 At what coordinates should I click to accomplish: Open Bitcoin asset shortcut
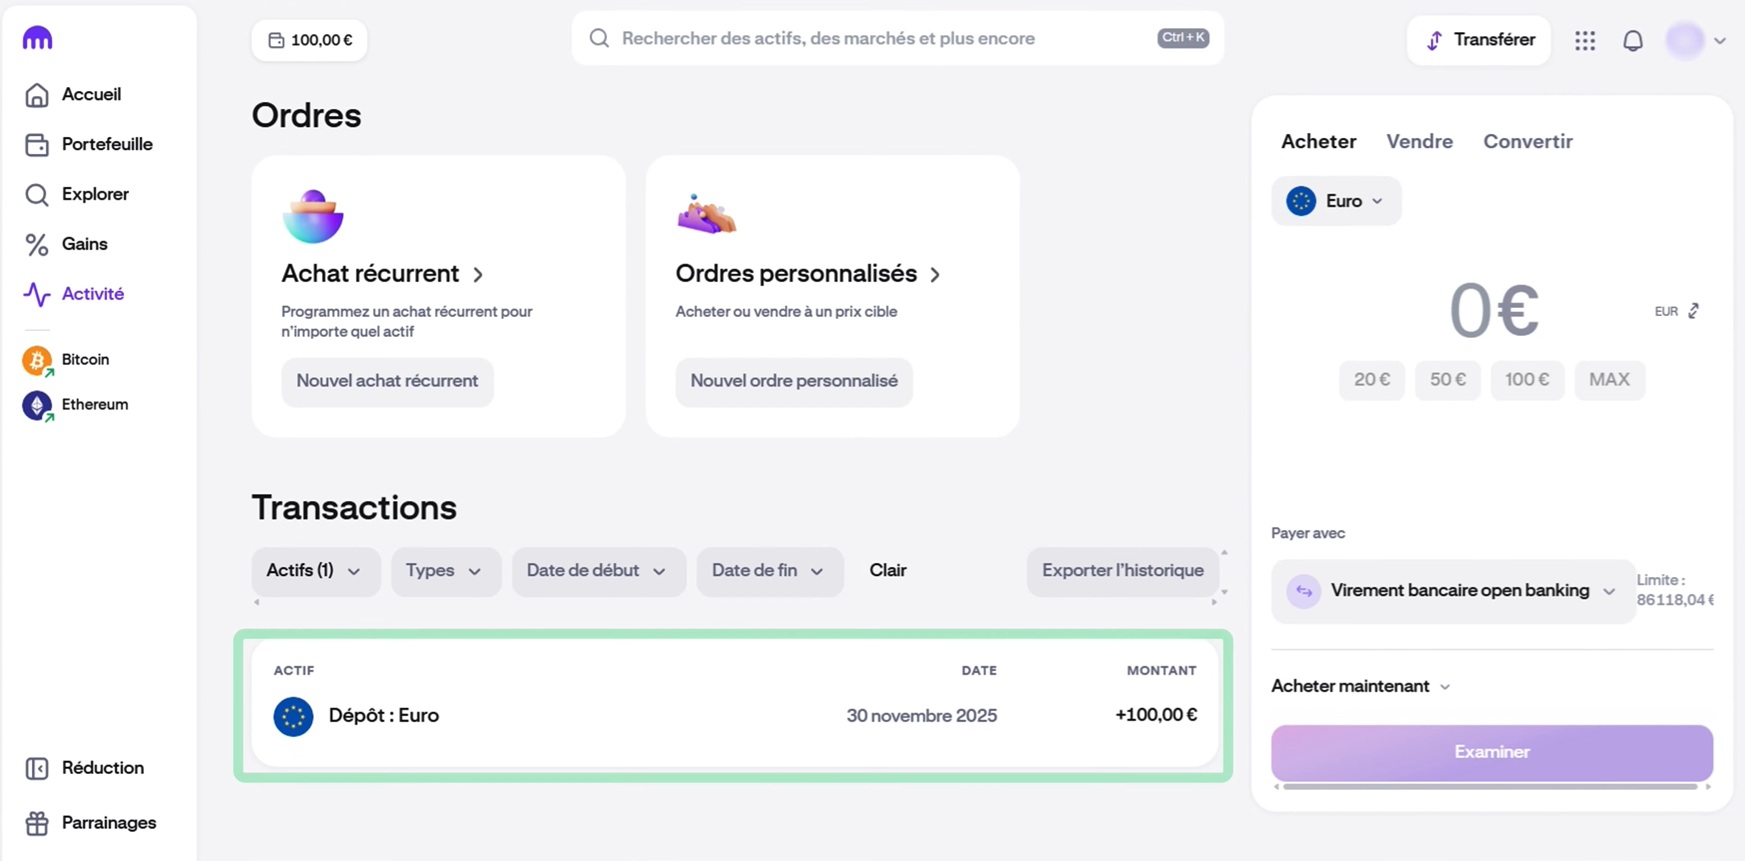tap(67, 360)
